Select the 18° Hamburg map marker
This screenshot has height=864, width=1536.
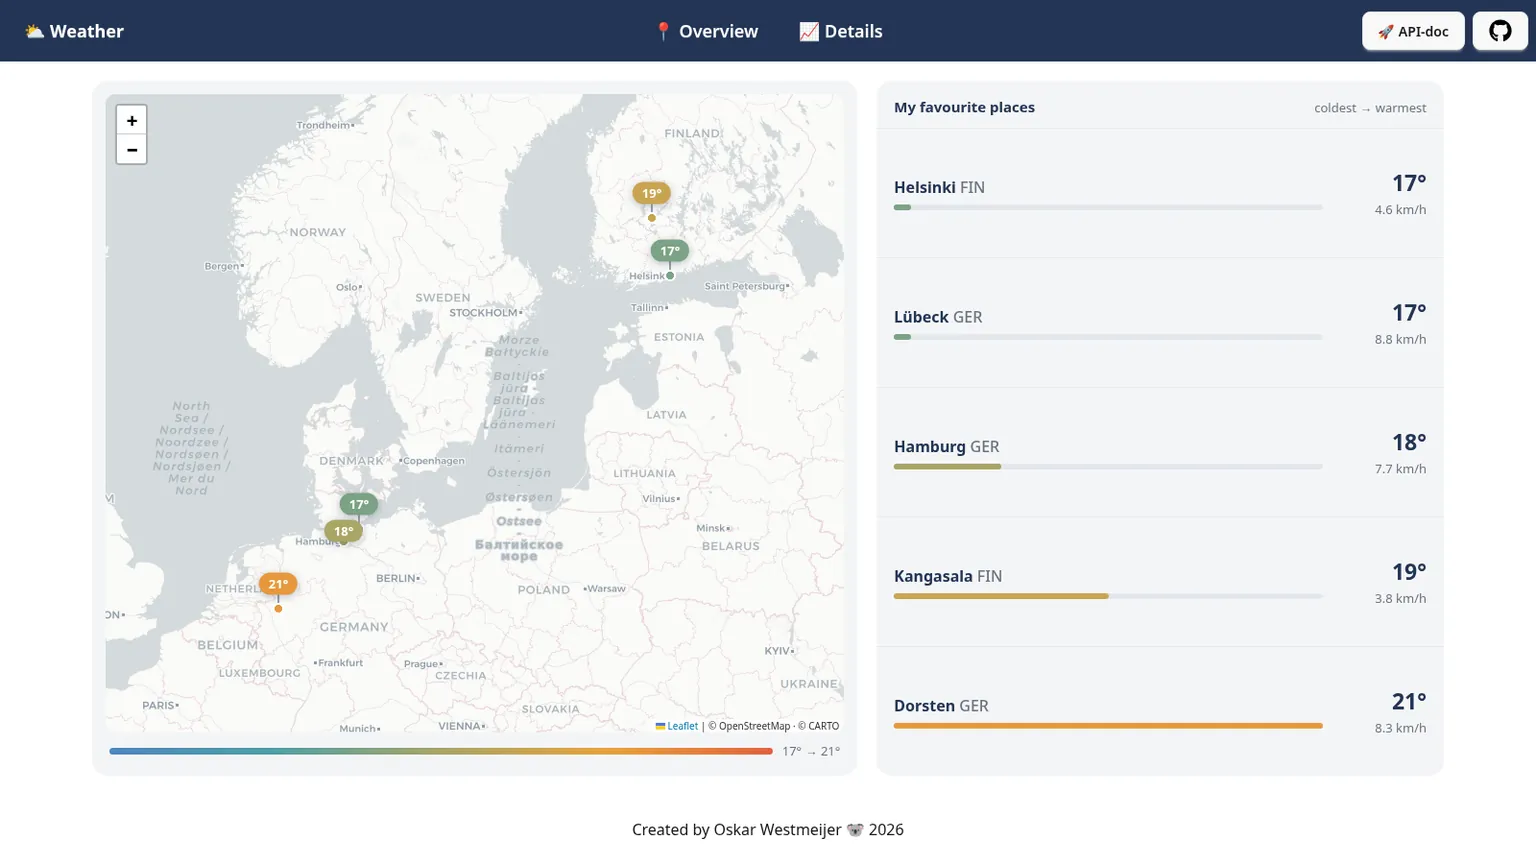pyautogui.click(x=343, y=531)
